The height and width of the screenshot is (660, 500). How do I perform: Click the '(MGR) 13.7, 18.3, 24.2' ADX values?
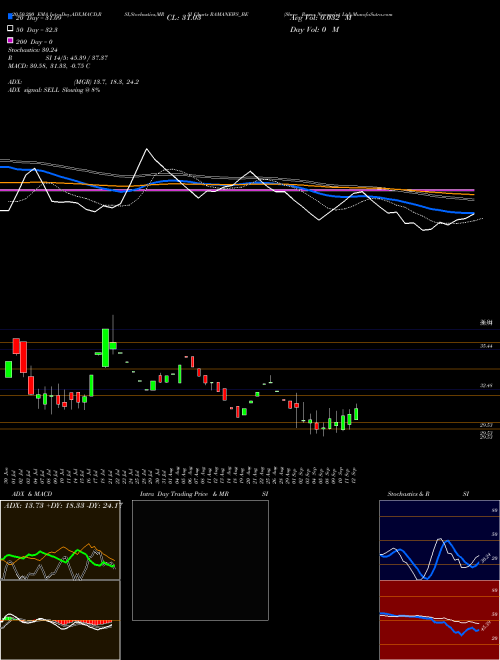pos(106,82)
